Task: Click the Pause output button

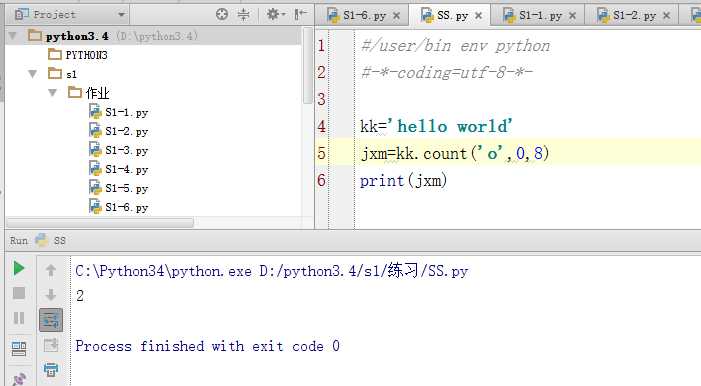Action: click(x=19, y=318)
